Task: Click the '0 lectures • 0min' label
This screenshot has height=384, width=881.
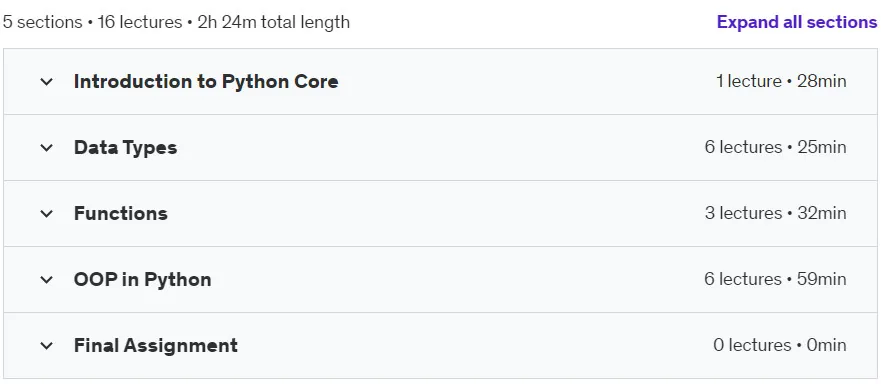Action: coord(780,345)
